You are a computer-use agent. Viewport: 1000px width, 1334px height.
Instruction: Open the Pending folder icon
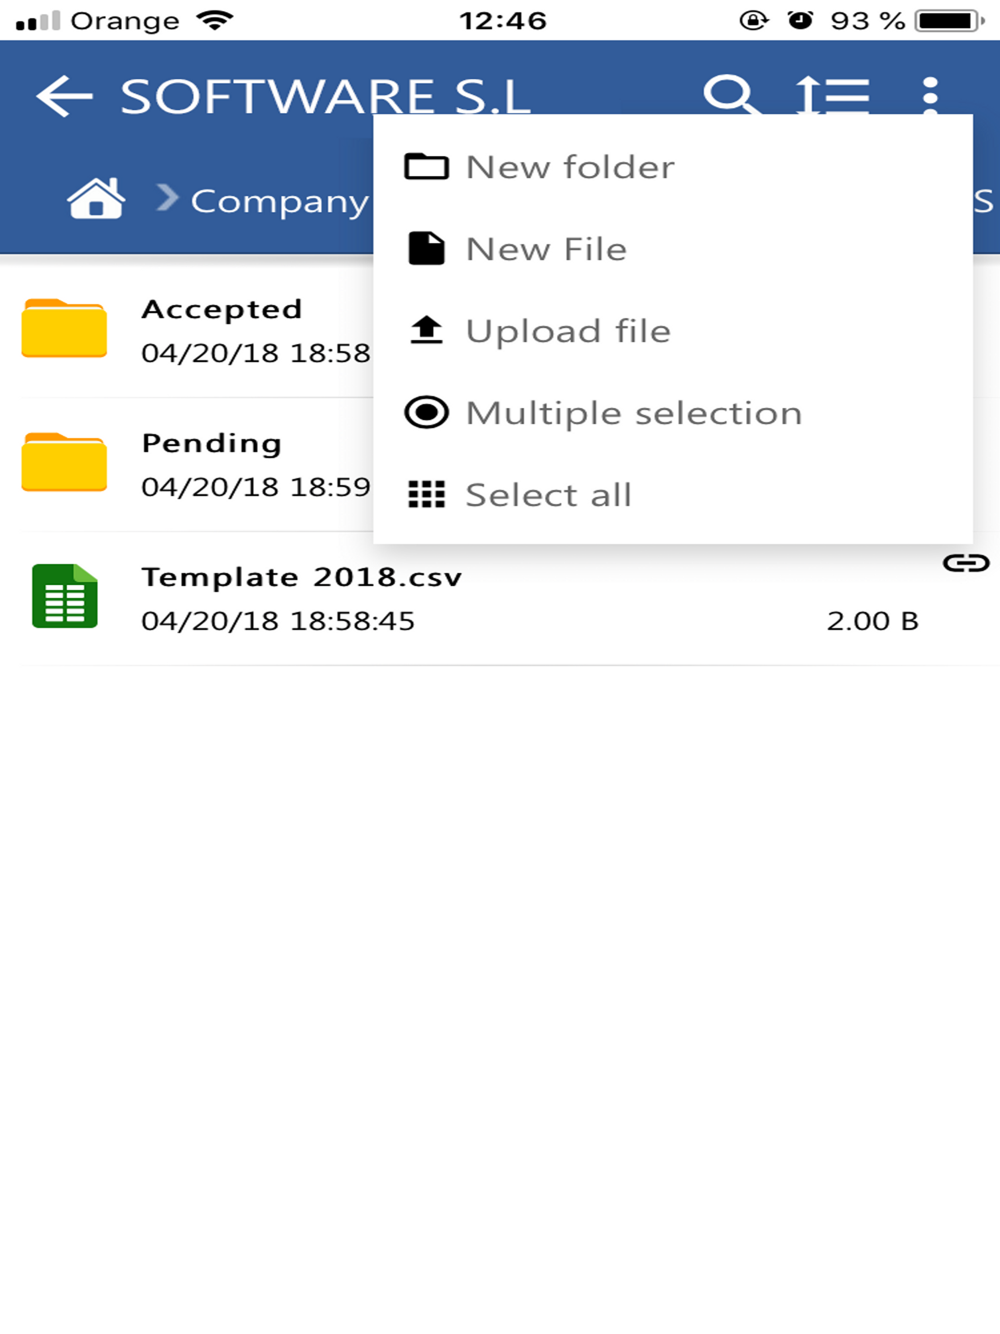point(64,462)
